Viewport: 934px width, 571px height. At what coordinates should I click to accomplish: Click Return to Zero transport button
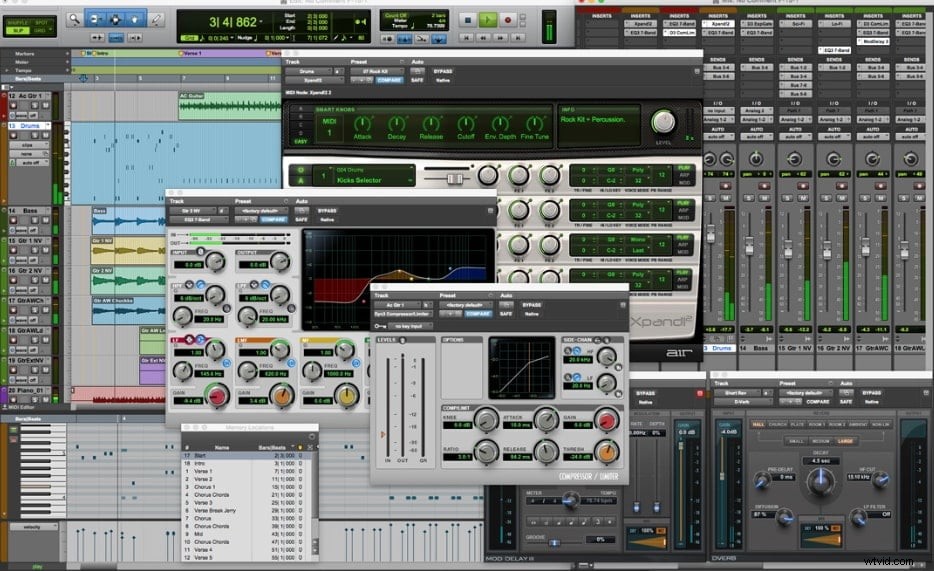point(468,38)
